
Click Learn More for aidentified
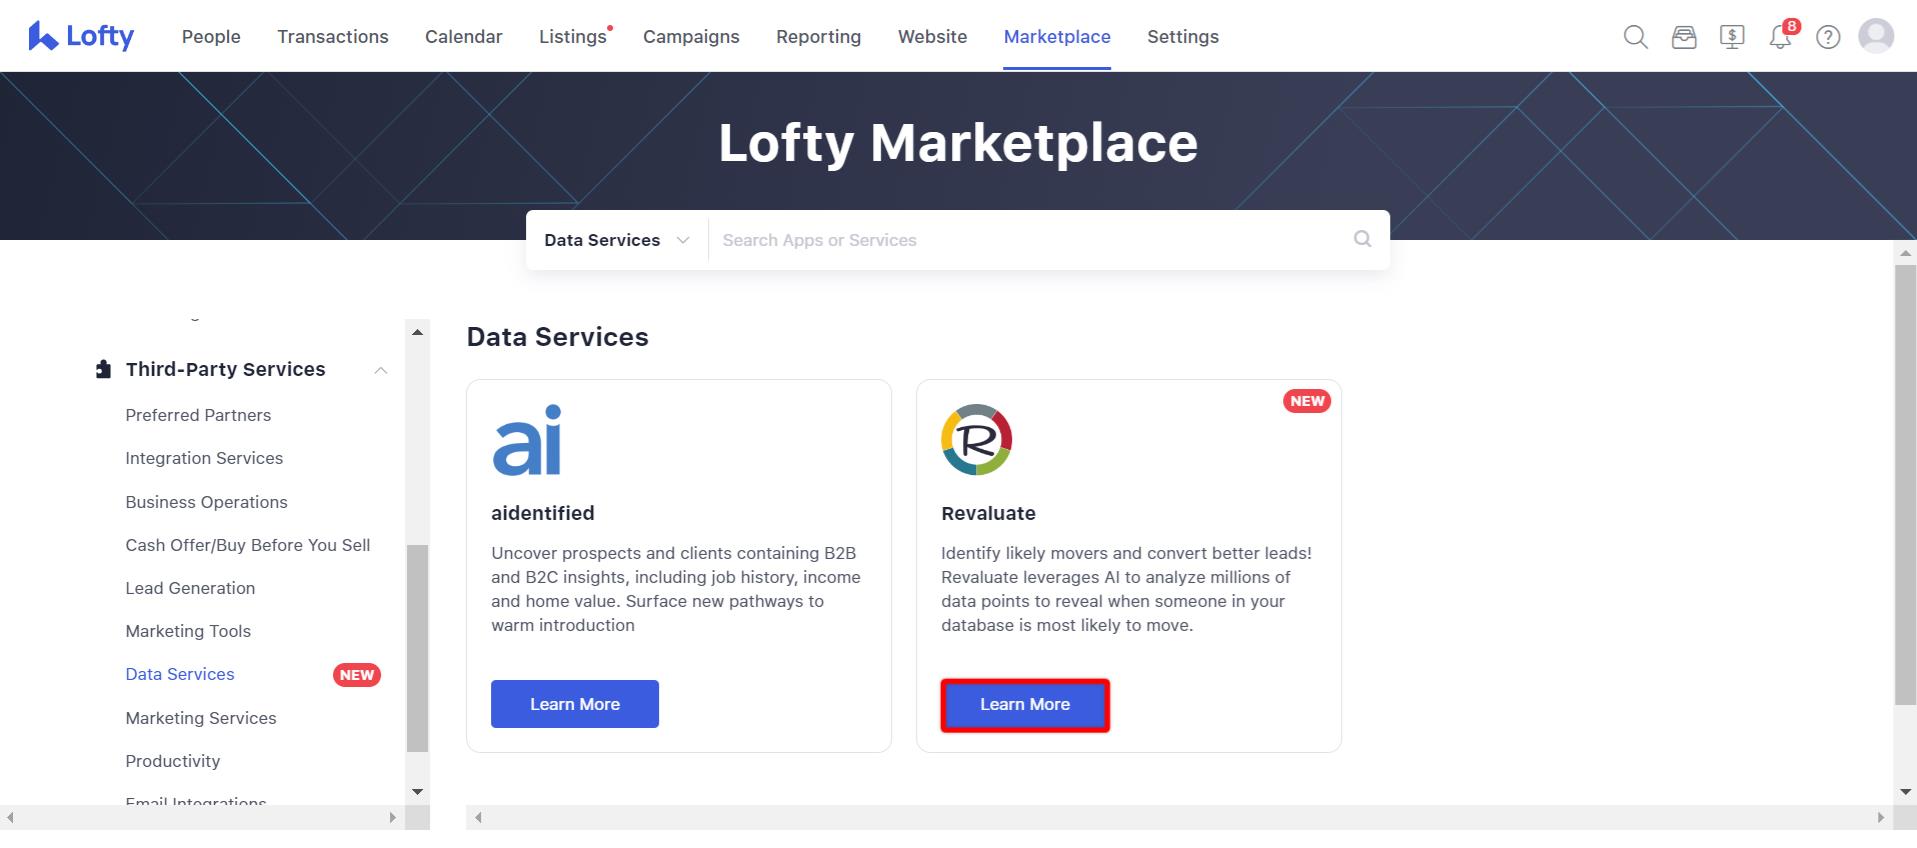pyautogui.click(x=575, y=704)
